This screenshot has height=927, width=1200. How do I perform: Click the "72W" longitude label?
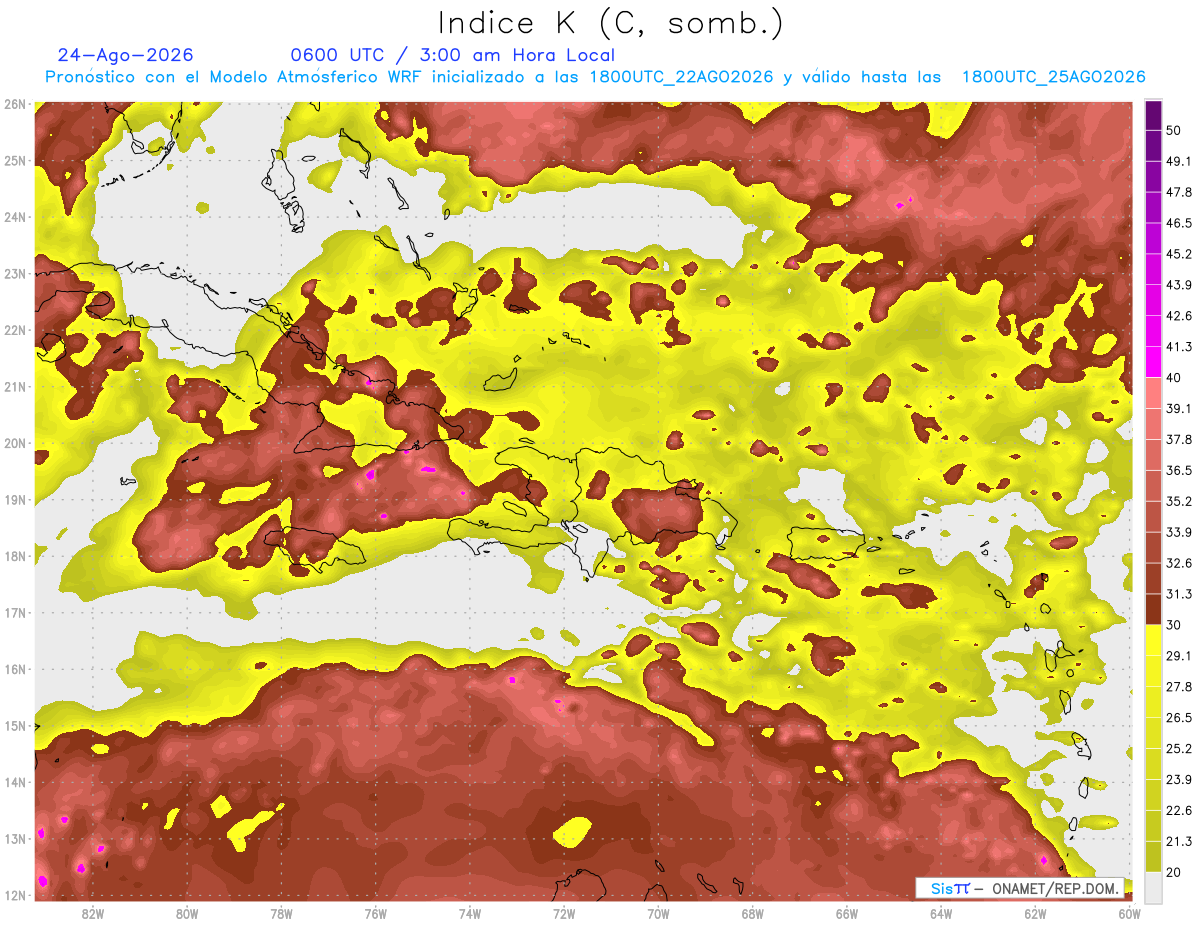[564, 914]
